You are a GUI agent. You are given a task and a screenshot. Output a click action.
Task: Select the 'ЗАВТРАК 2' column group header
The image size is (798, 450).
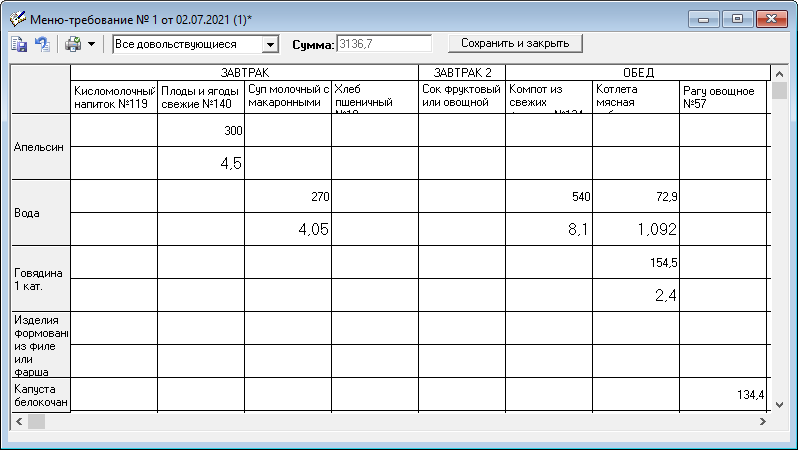click(462, 73)
